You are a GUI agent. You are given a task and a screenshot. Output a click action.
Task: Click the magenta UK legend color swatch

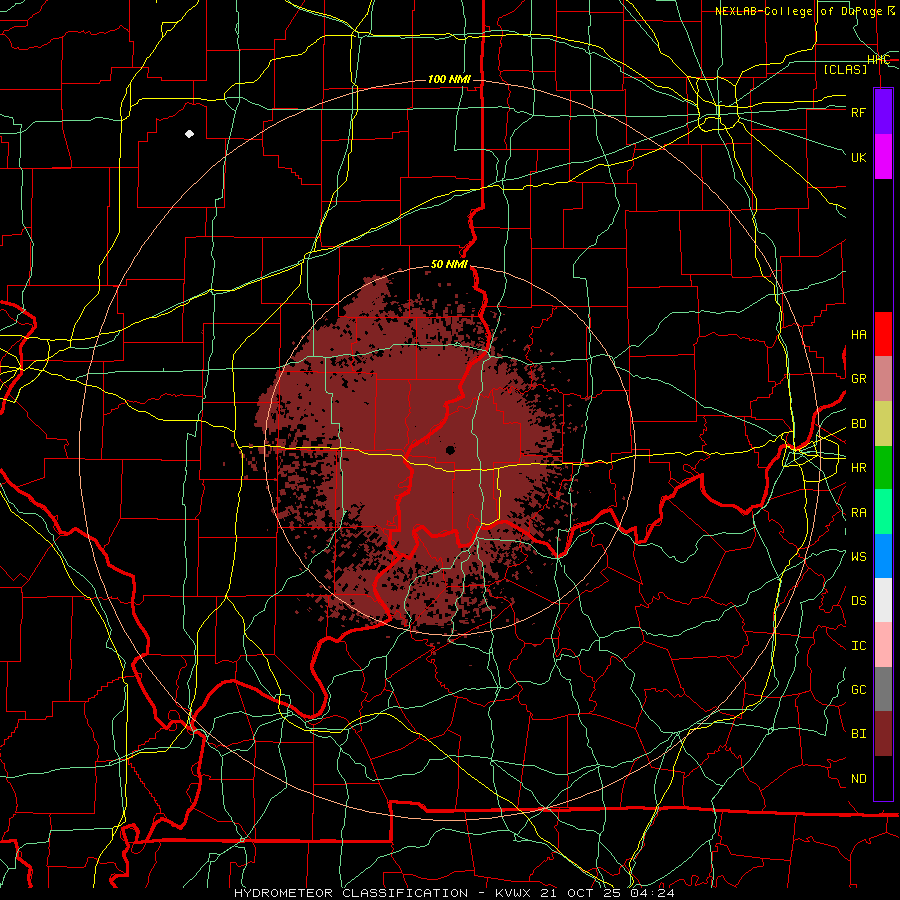click(x=883, y=157)
